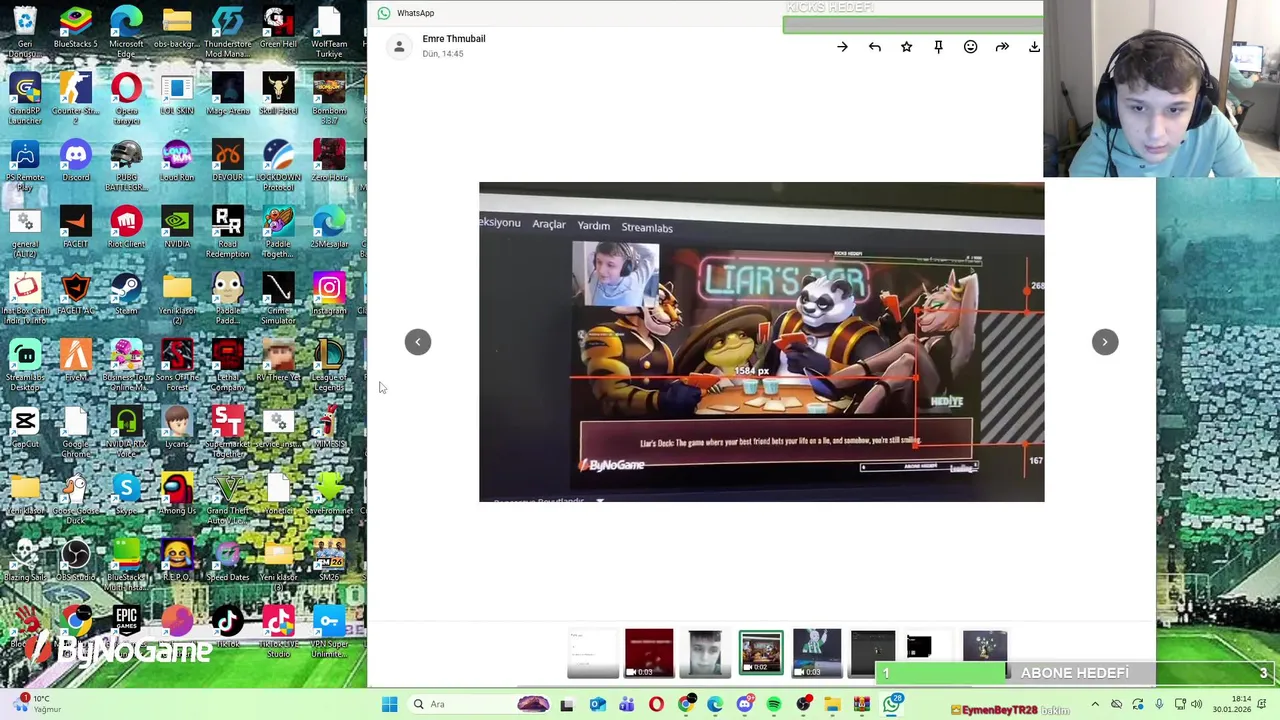Open the FACEIT desktop shortcut
This screenshot has width=1280, height=720.
pos(76,228)
